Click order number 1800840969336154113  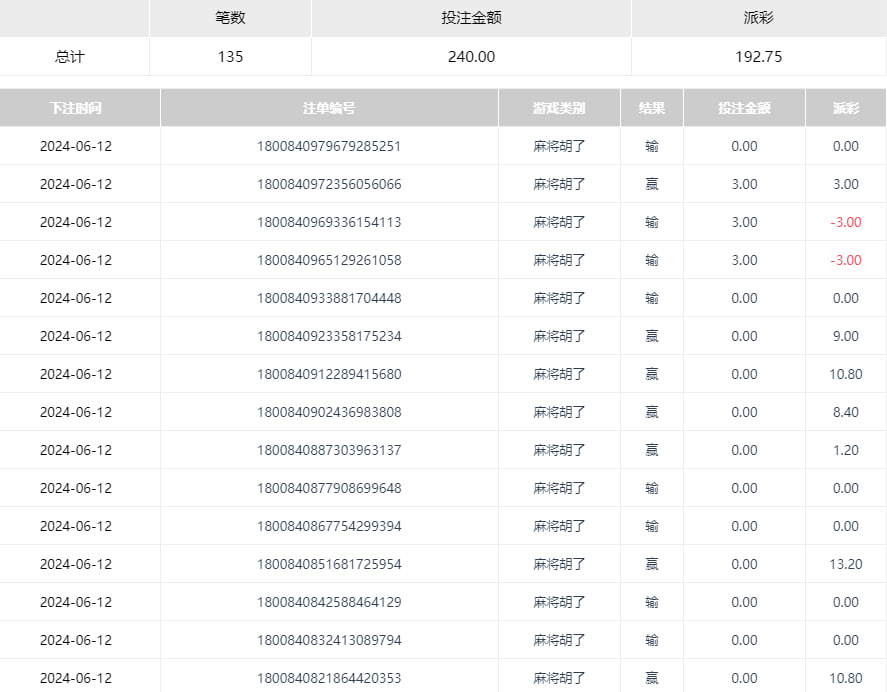pos(329,222)
